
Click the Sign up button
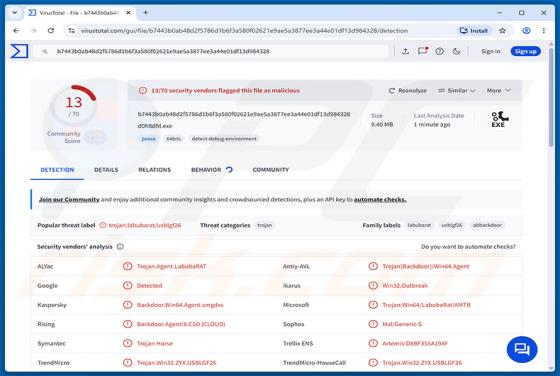526,51
